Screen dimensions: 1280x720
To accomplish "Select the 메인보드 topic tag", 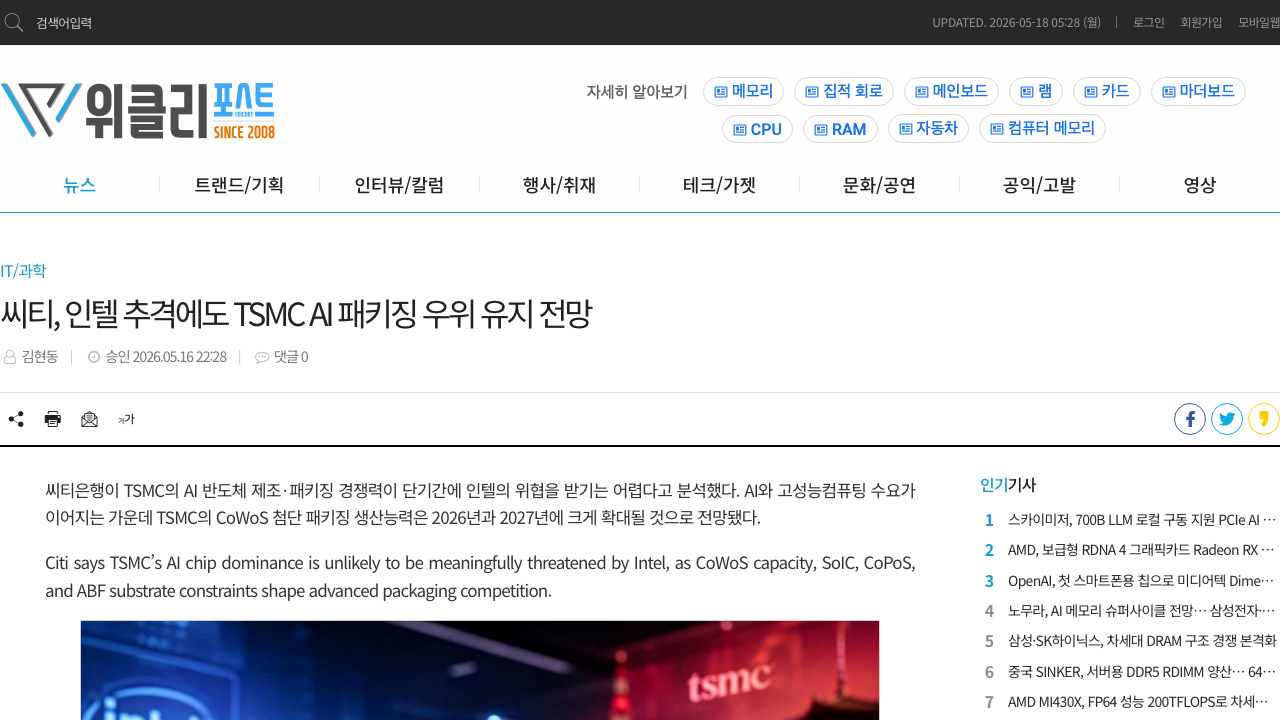I will 951,91.
